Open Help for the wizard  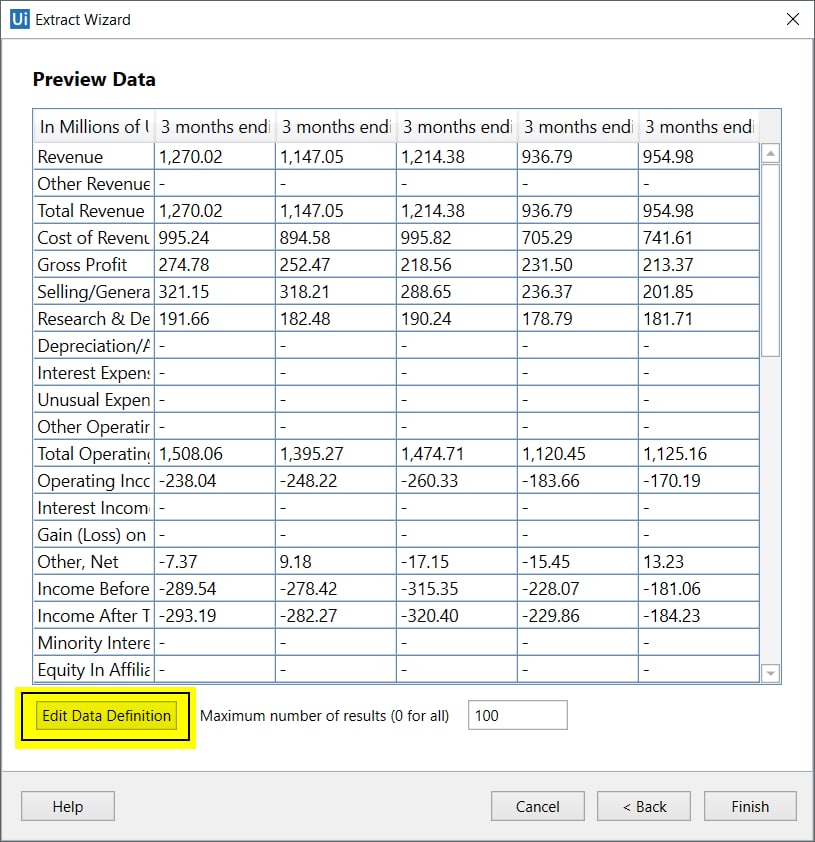click(x=68, y=806)
